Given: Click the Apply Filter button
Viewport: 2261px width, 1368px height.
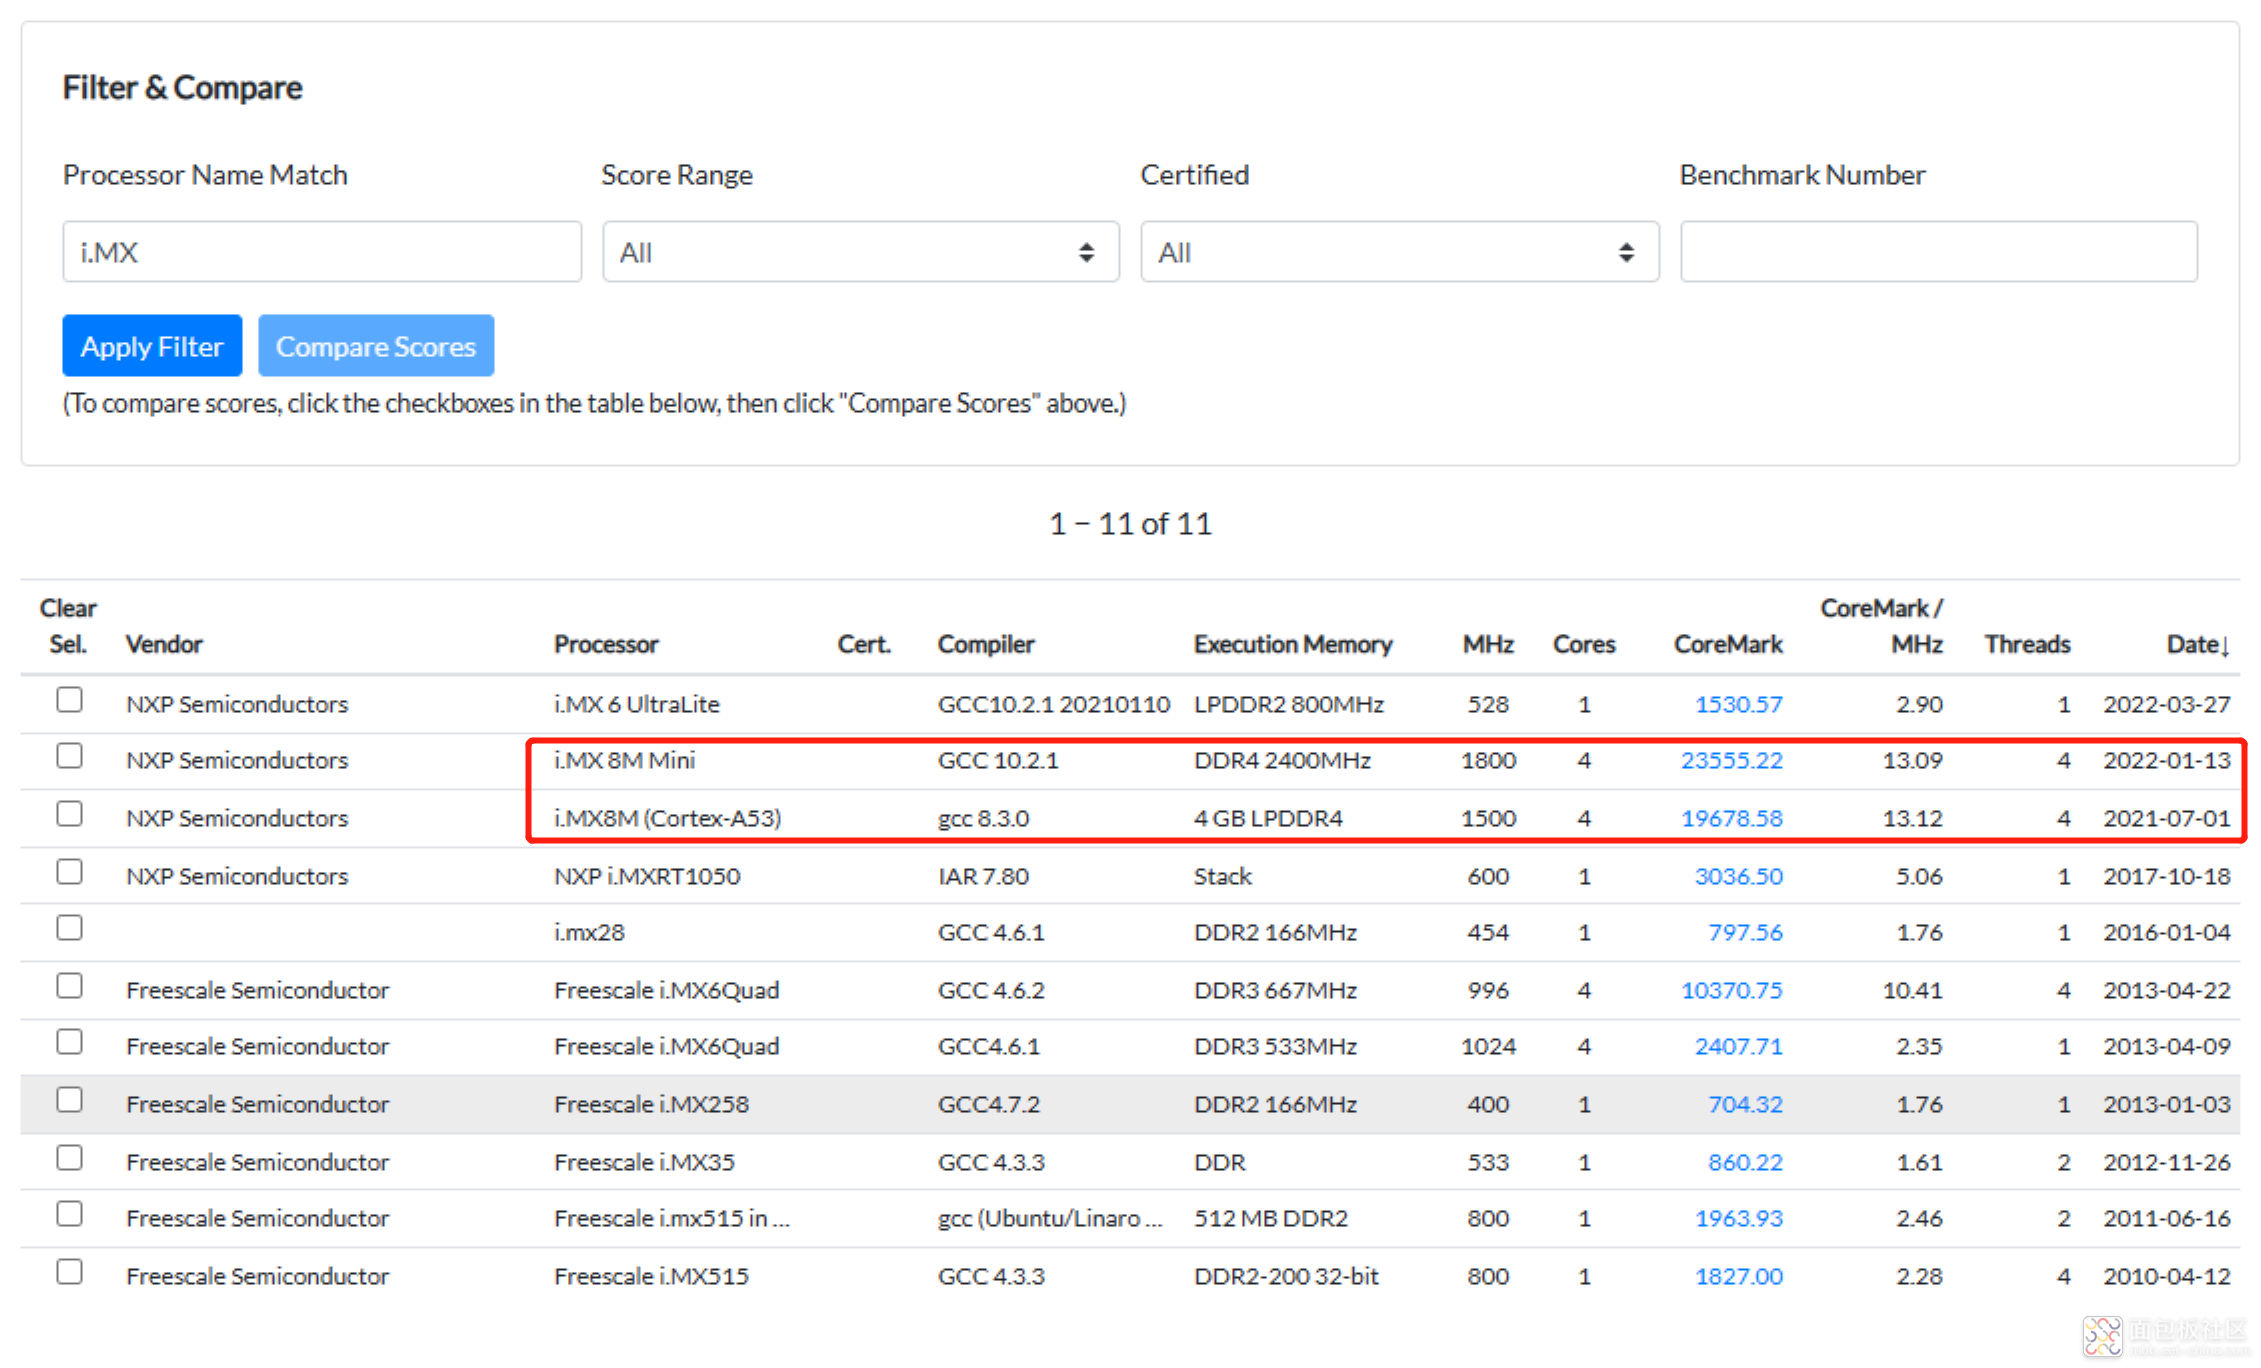Looking at the screenshot, I should pos(152,346).
